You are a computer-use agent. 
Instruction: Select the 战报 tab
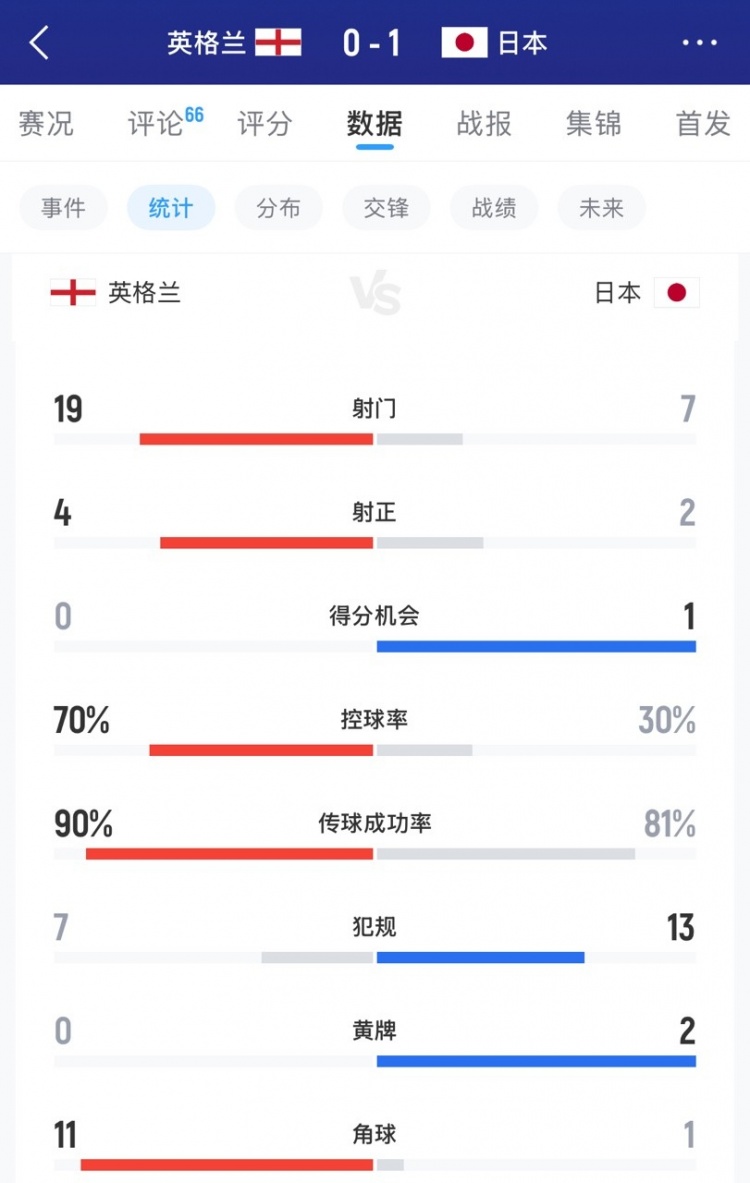tap(484, 124)
